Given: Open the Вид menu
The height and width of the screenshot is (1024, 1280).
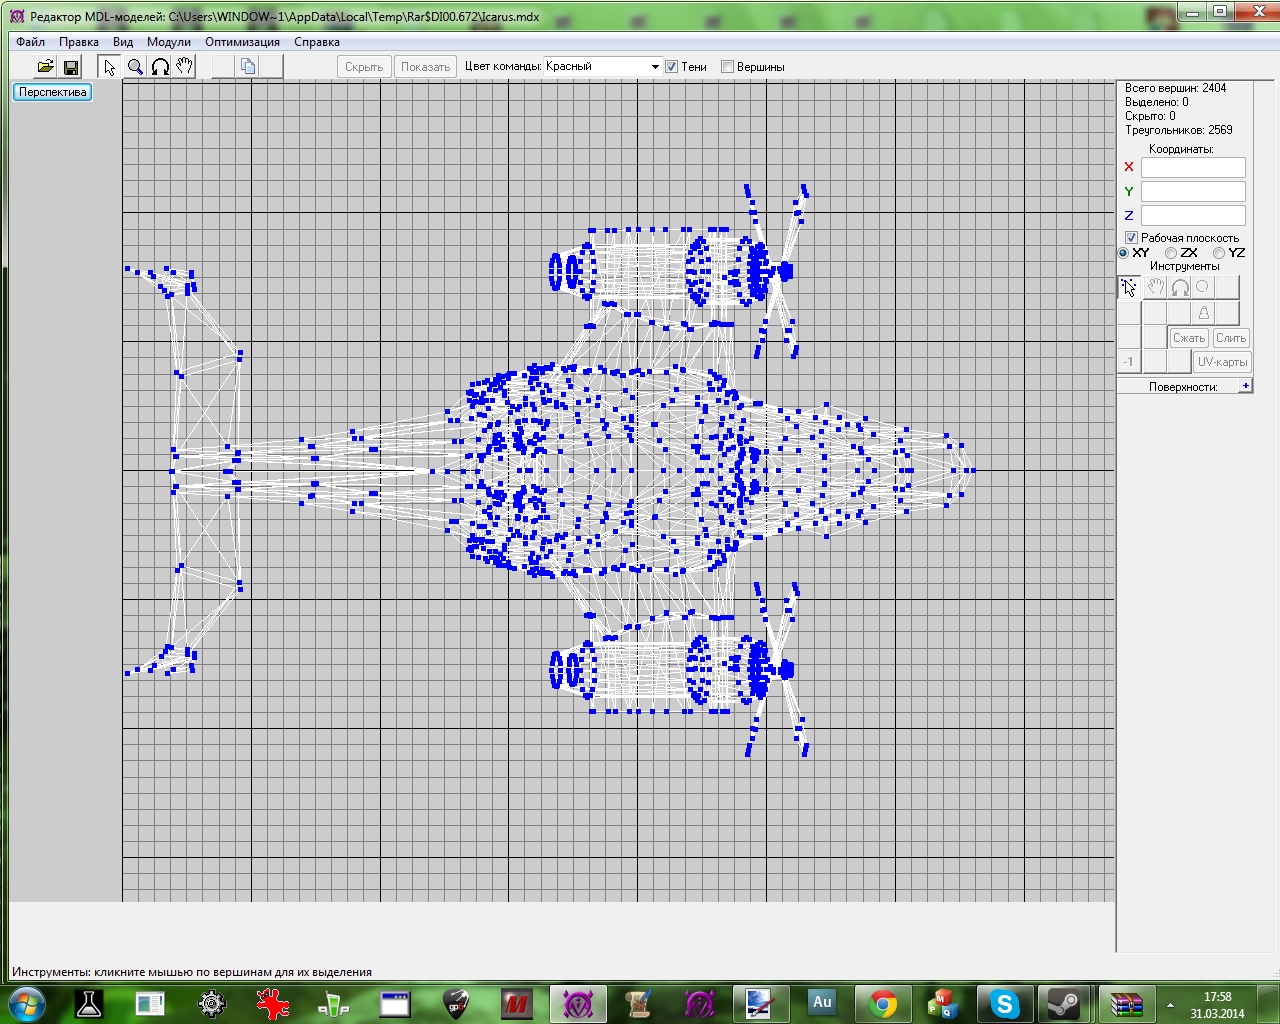Looking at the screenshot, I should tap(123, 42).
